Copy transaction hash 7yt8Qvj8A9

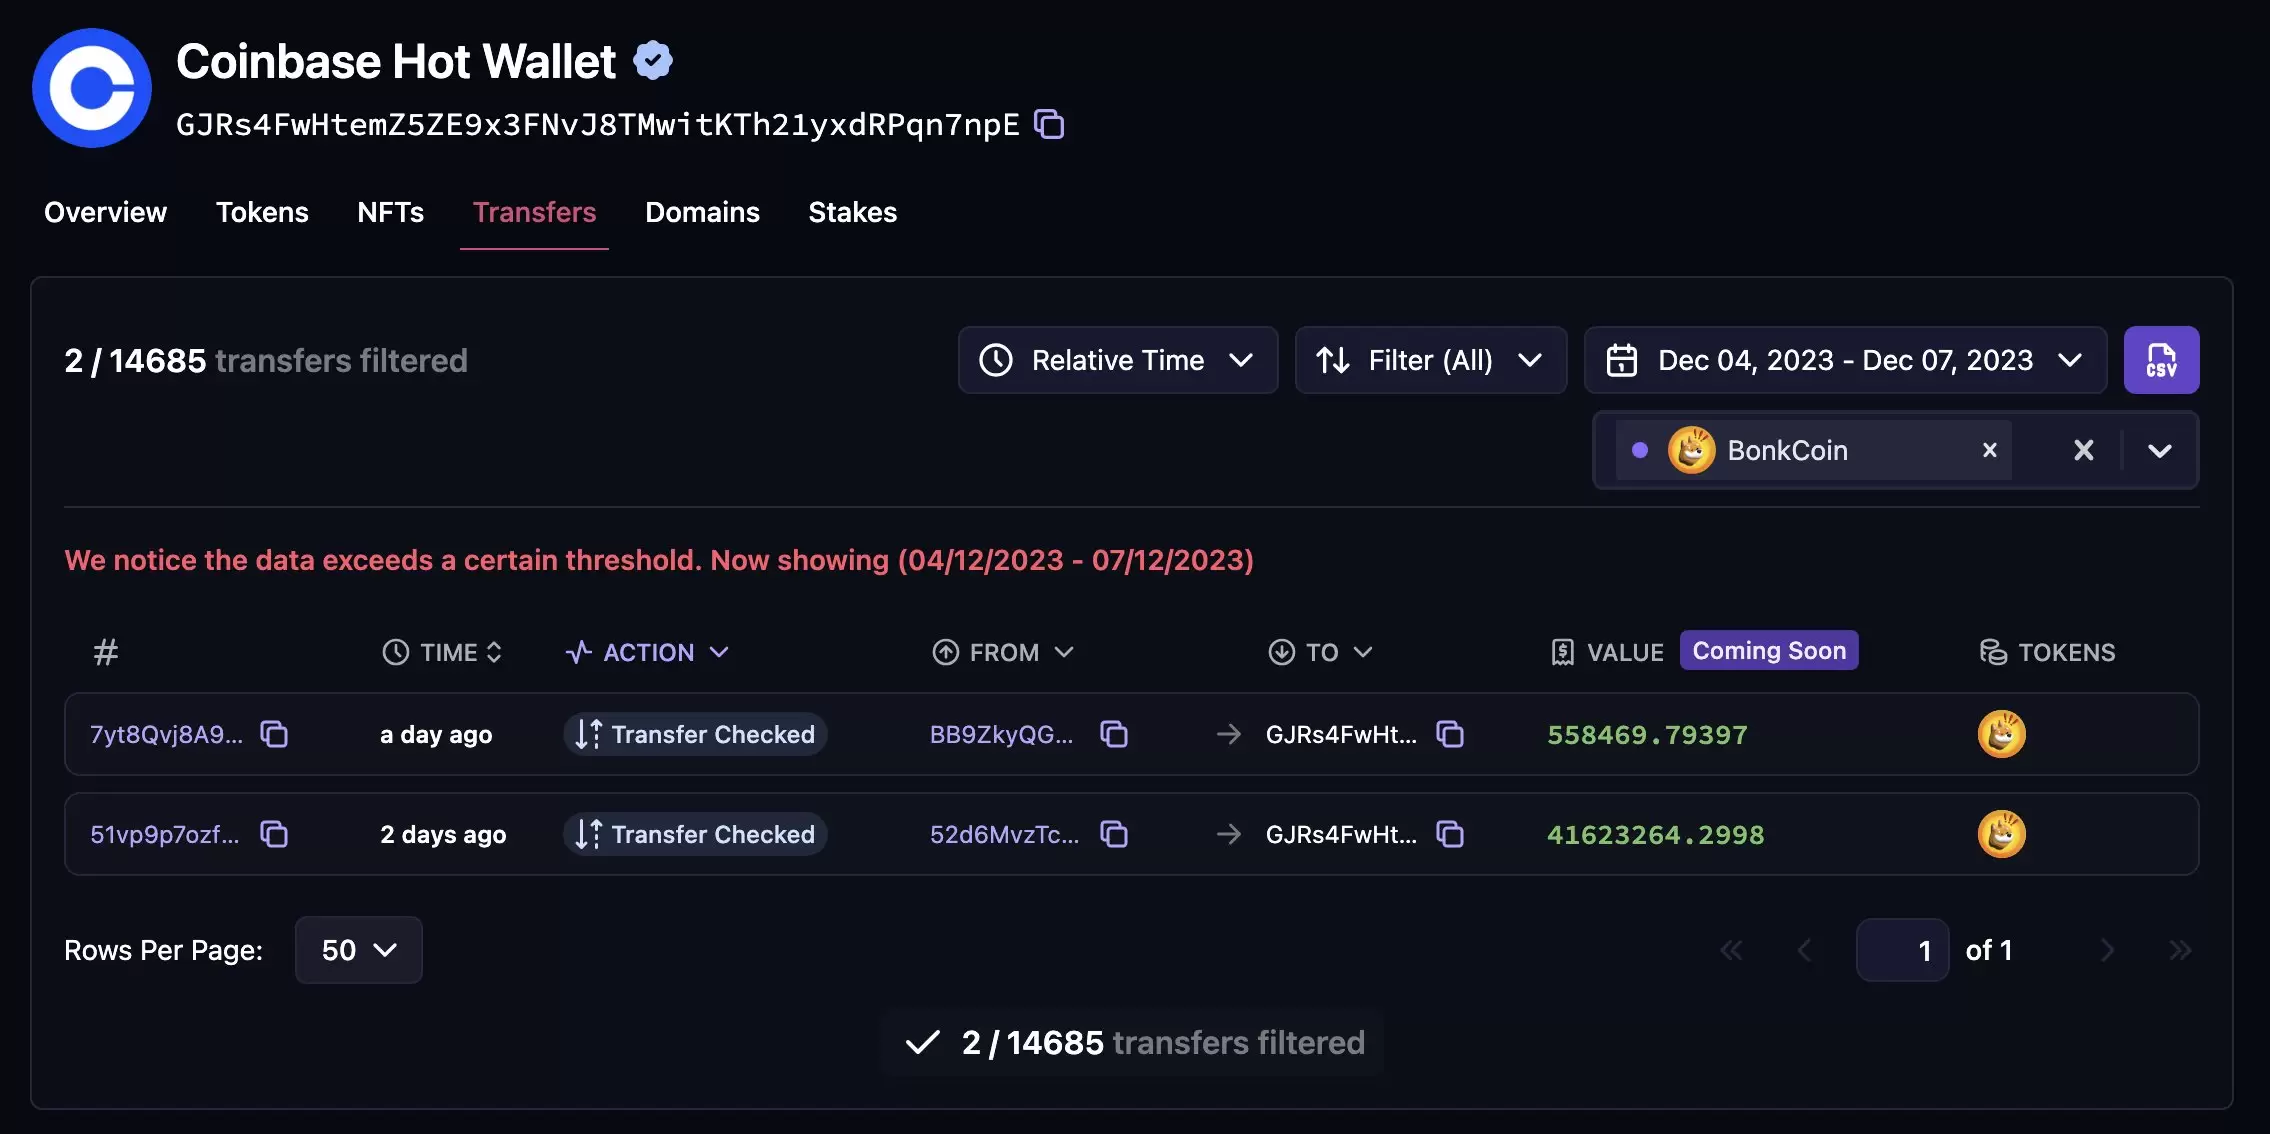[x=274, y=734]
